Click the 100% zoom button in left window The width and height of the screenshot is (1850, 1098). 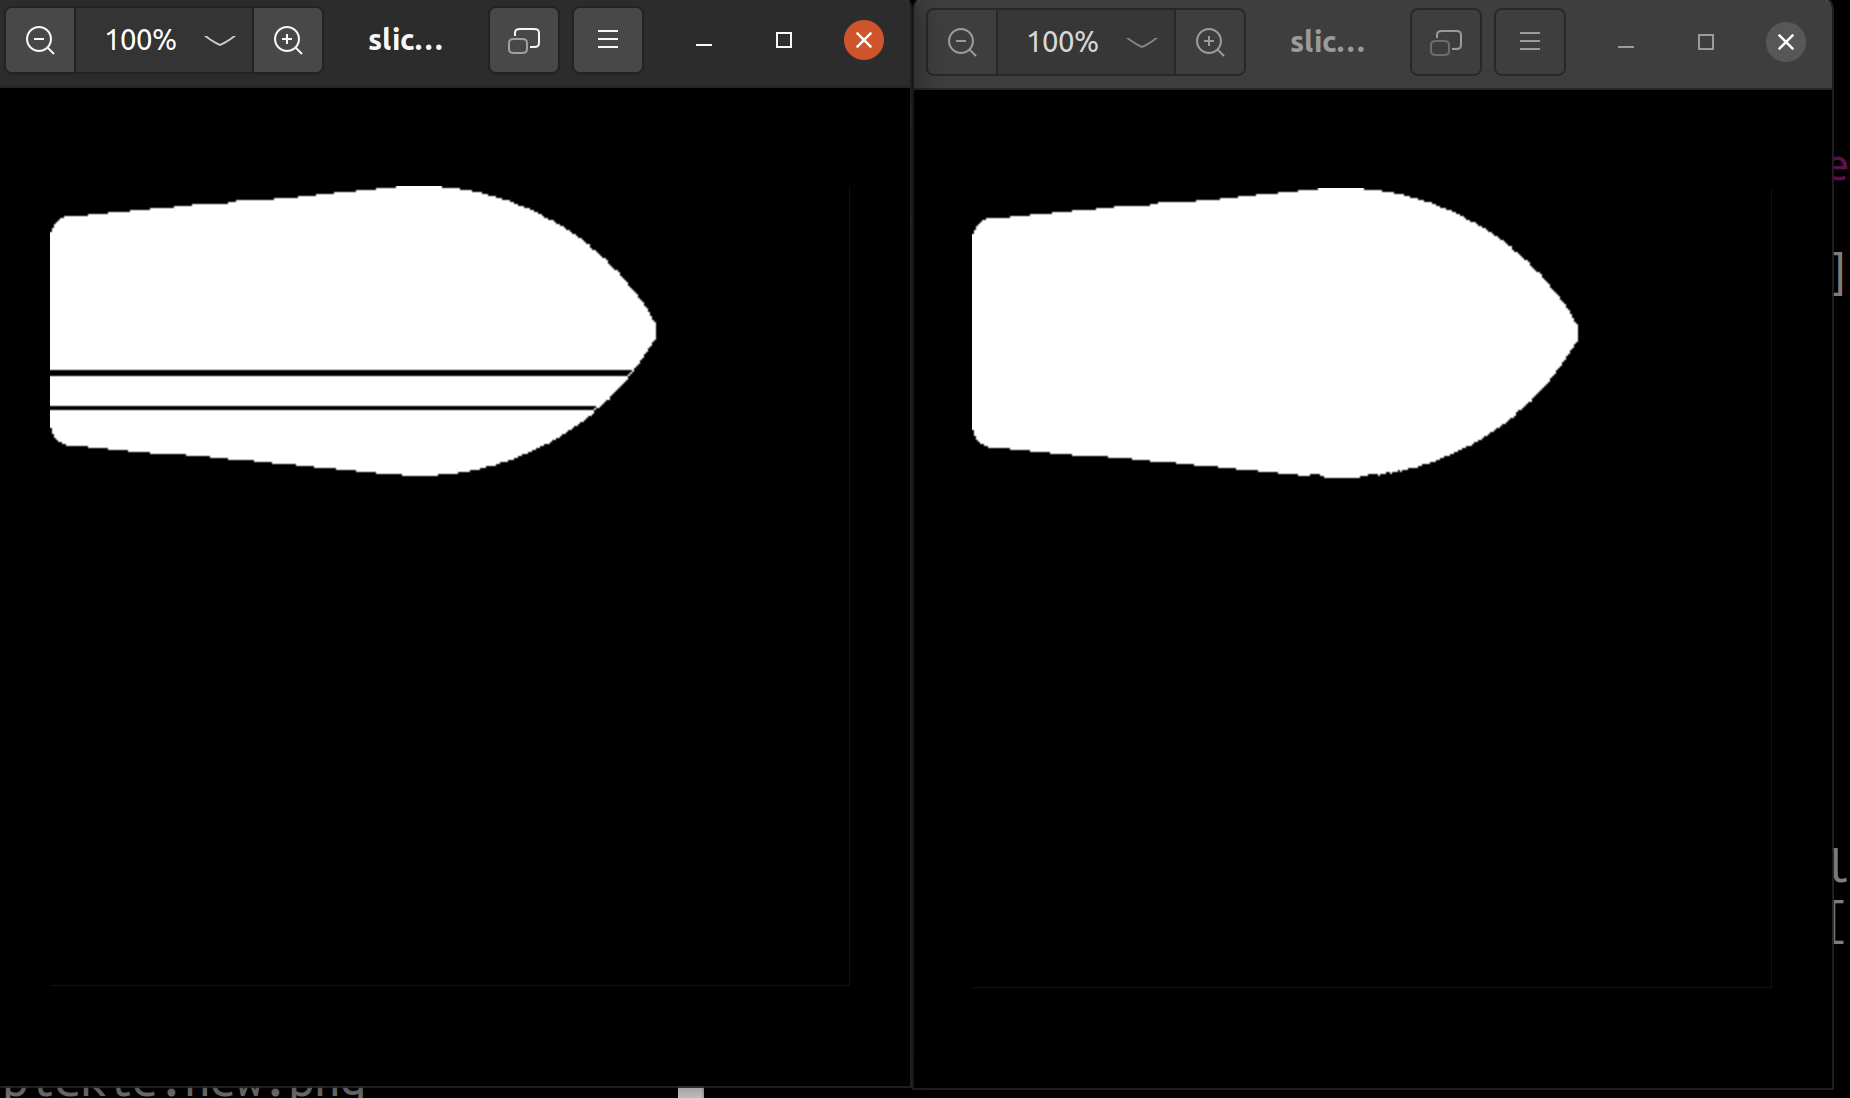coord(140,40)
